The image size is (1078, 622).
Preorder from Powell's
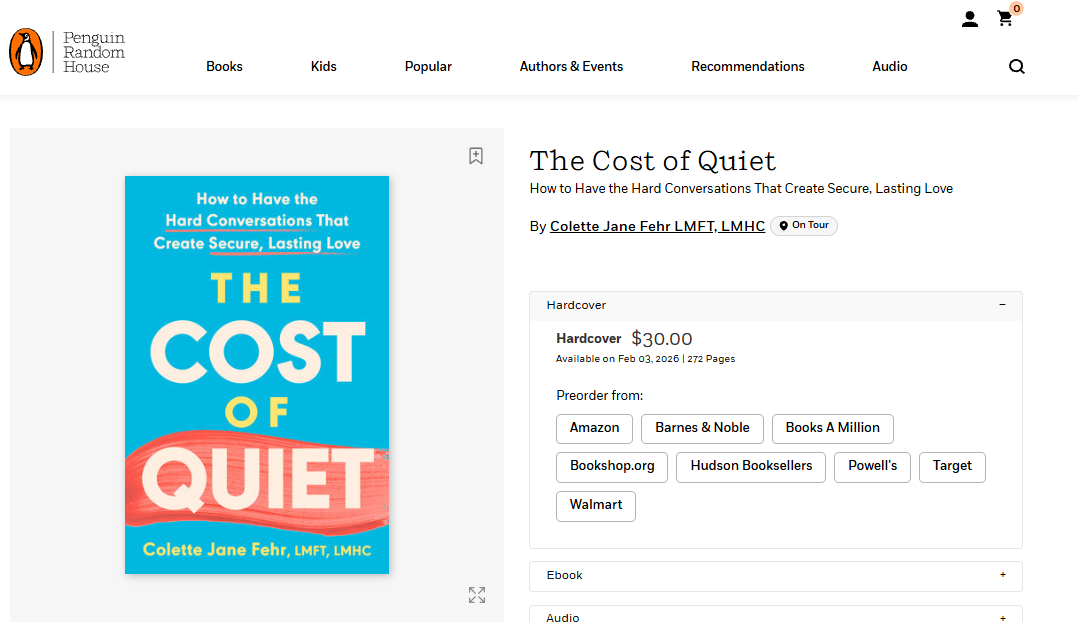coord(872,467)
